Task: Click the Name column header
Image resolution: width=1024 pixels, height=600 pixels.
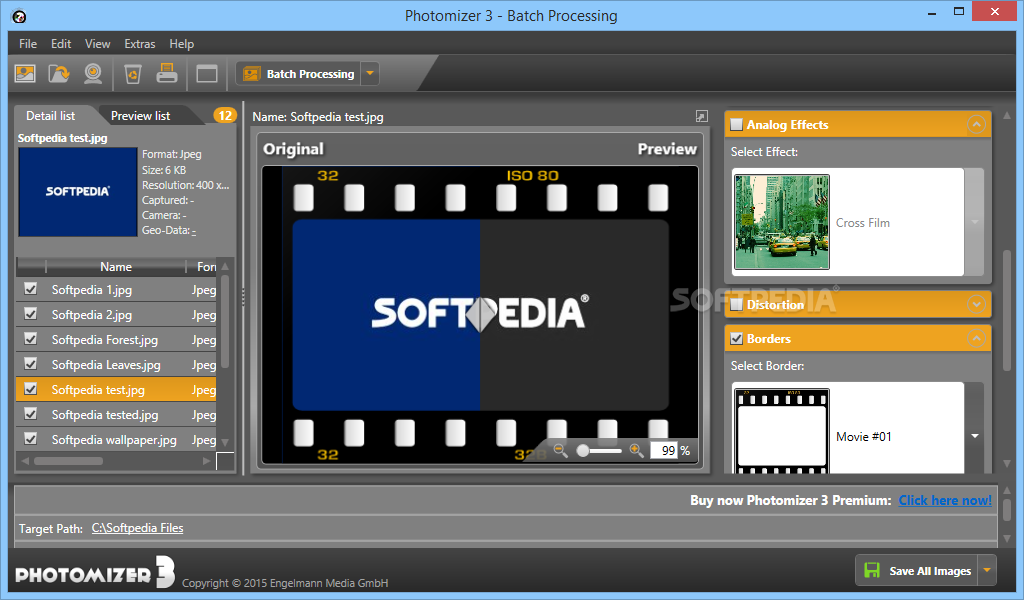Action: tap(116, 266)
